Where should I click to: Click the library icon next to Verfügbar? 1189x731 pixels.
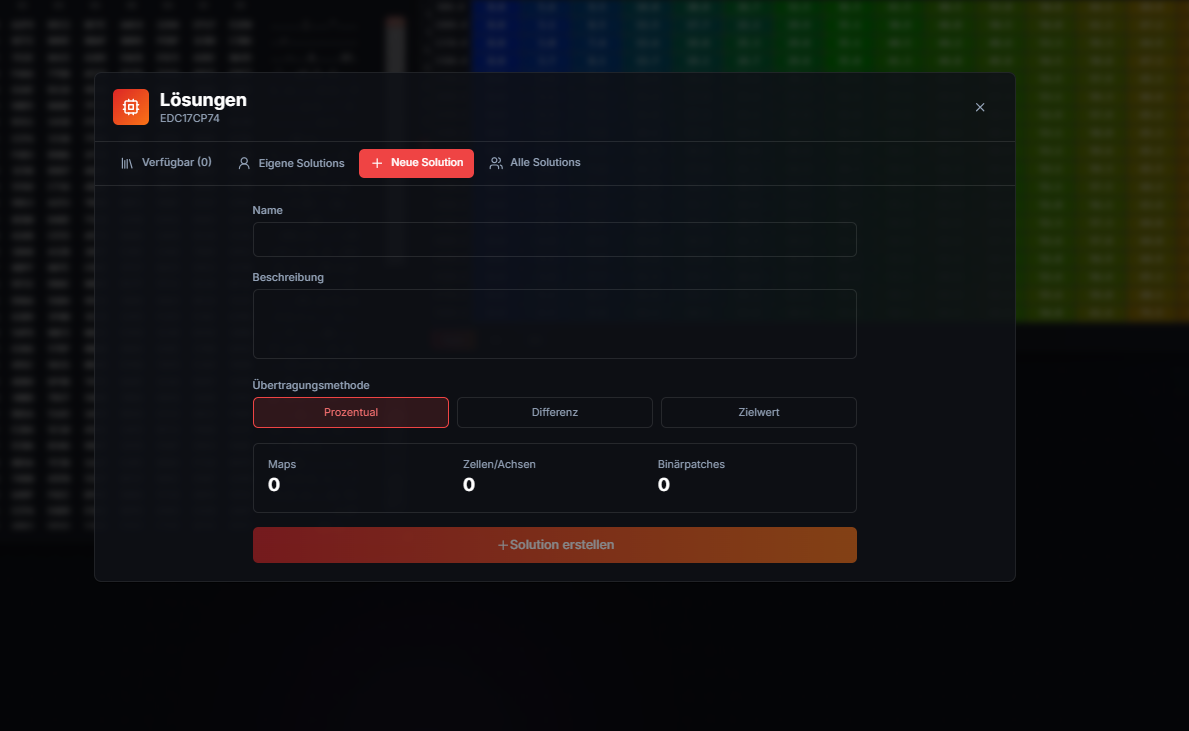[x=127, y=163]
